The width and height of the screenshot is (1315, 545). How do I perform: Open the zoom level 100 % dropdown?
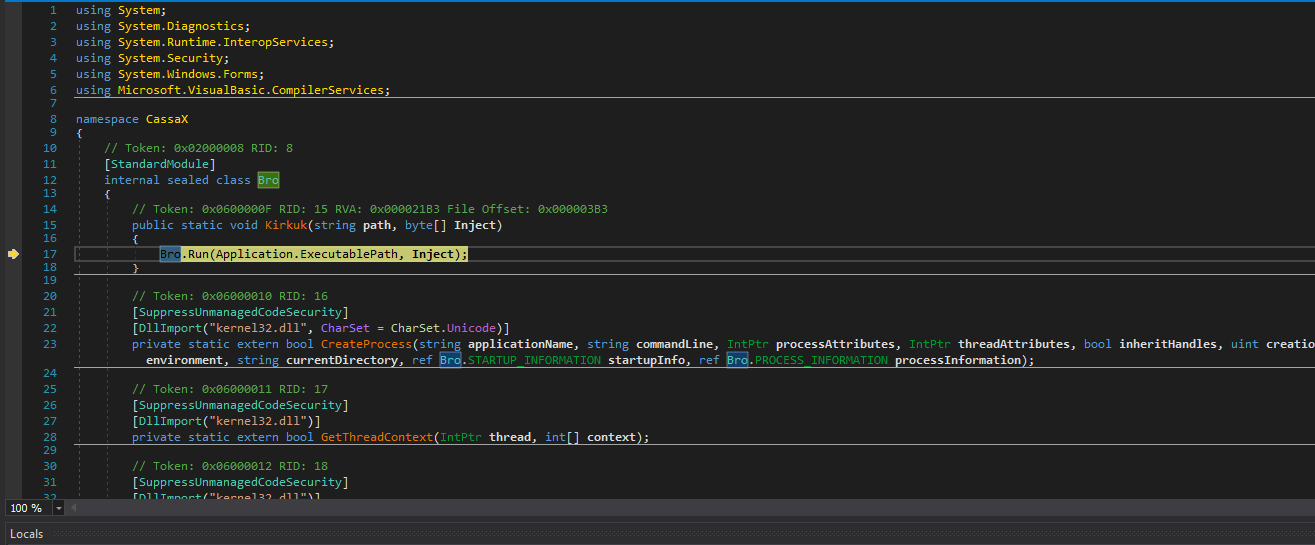pyautogui.click(x=58, y=508)
